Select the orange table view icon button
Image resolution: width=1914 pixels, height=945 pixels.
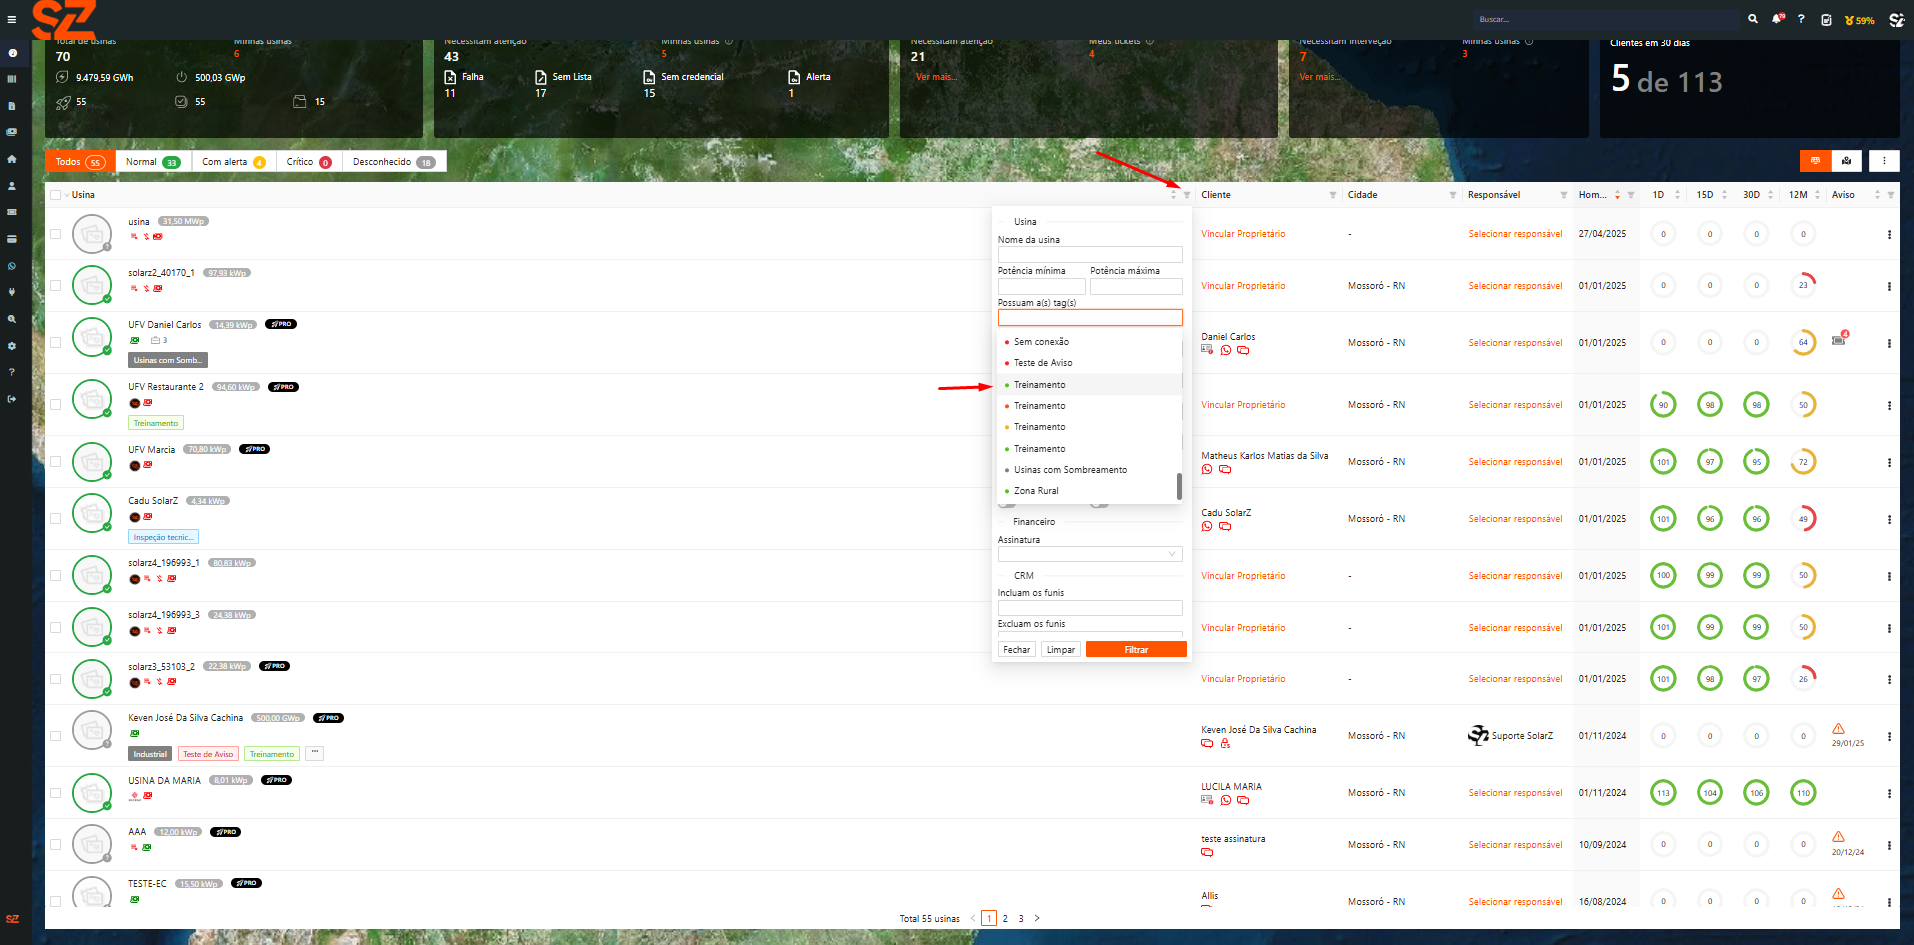[x=1815, y=161]
